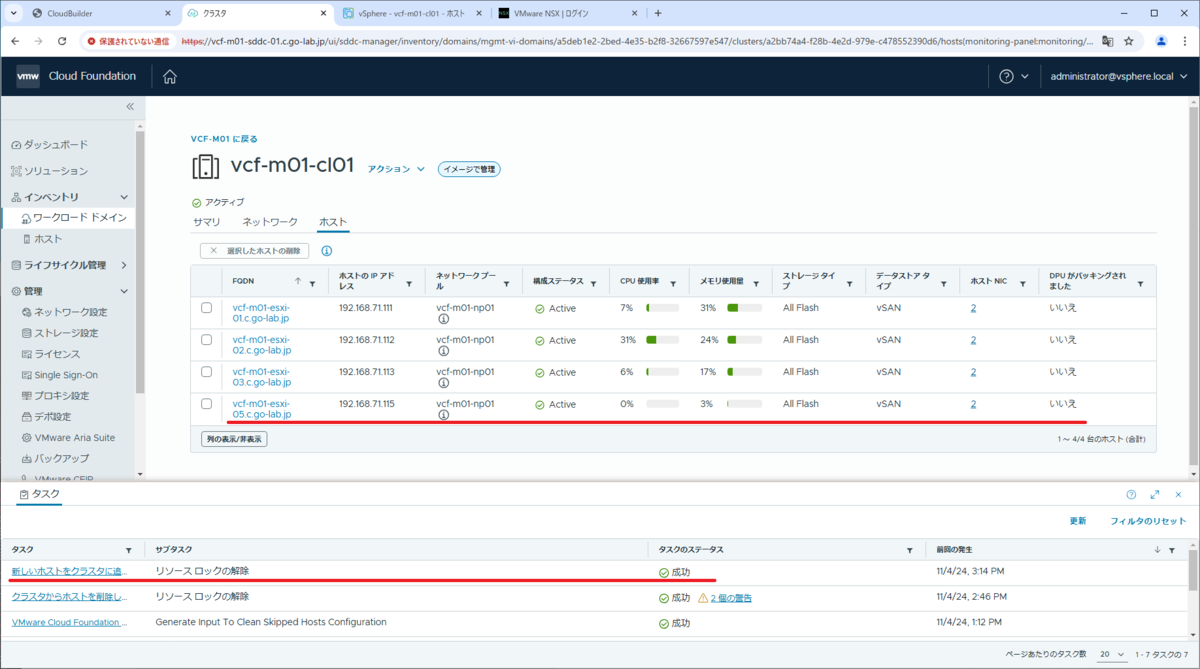Open host NIC count link for esxi-03
This screenshot has height=669, width=1200.
[x=973, y=372]
